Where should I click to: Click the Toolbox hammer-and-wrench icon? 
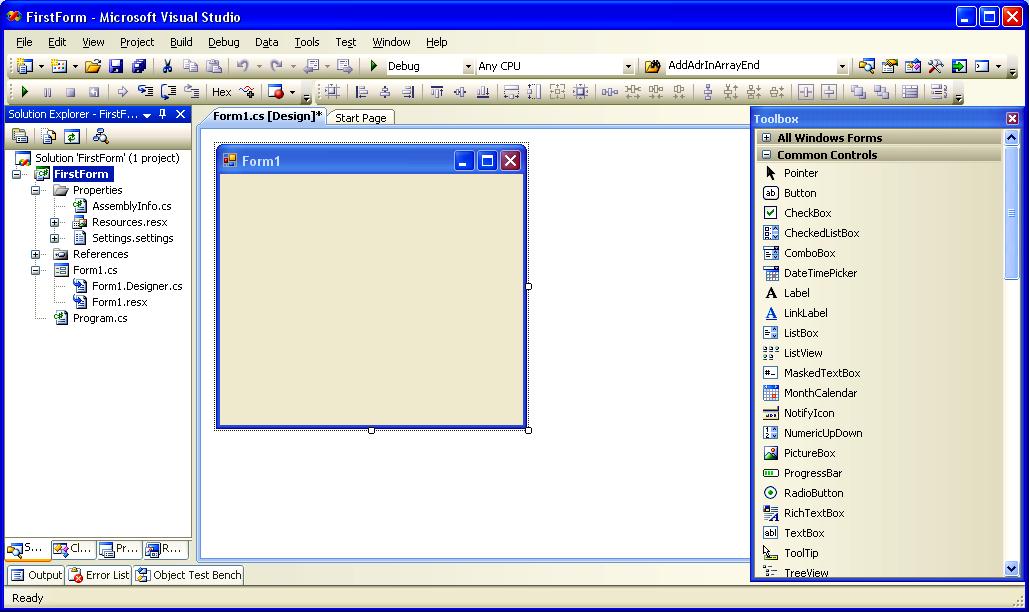[x=936, y=66]
